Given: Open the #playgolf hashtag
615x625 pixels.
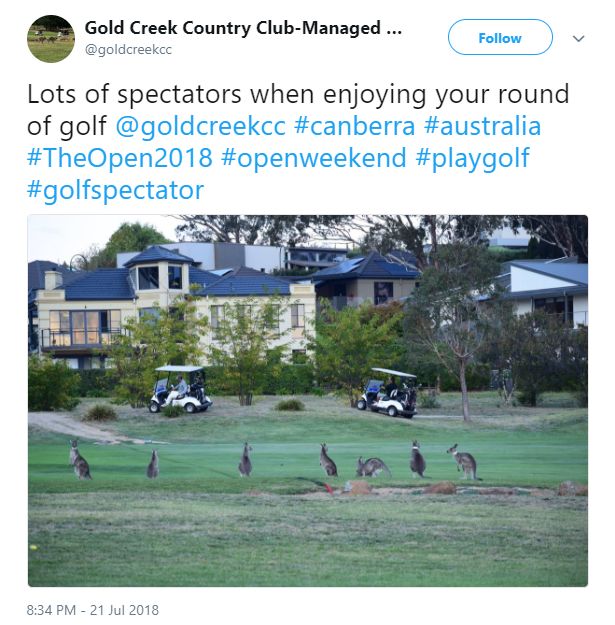Looking at the screenshot, I should pos(472,159).
